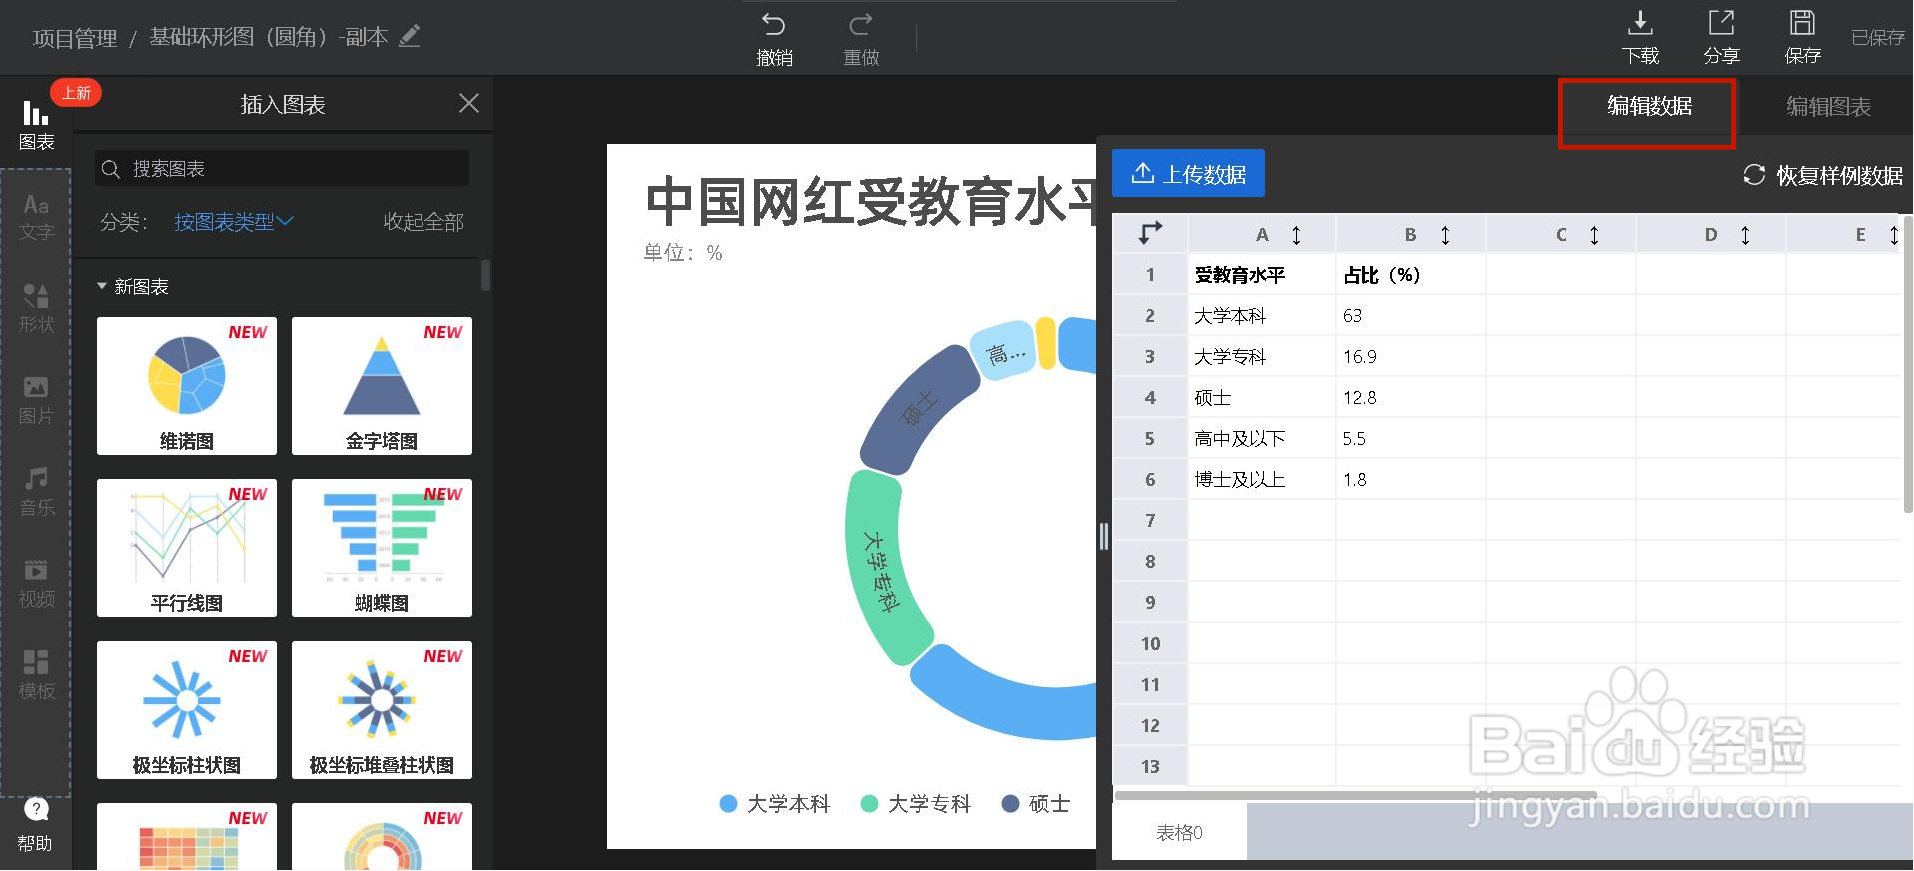
Task: Click the share (分享) icon
Action: coord(1721,22)
